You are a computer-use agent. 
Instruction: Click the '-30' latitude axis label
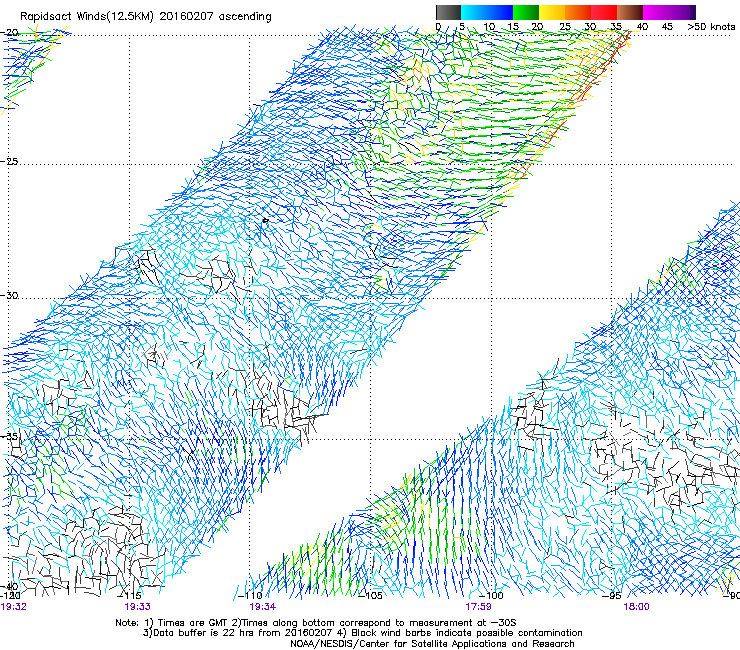[9, 295]
